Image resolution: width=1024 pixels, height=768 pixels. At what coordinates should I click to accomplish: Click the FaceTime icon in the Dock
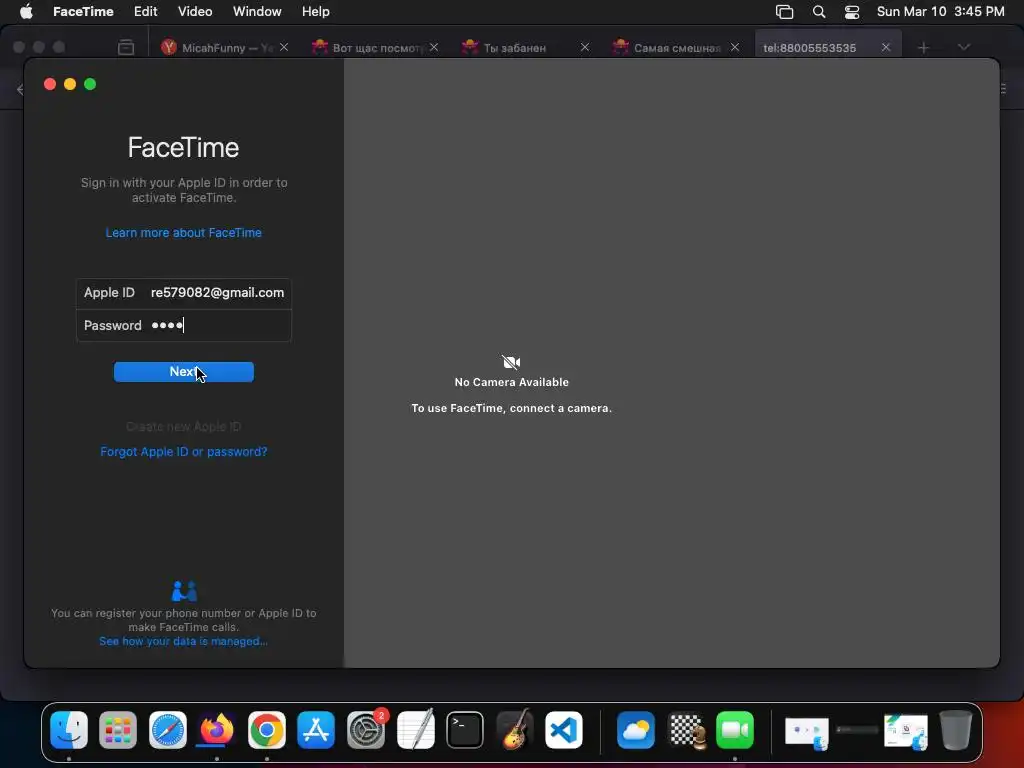click(735, 729)
